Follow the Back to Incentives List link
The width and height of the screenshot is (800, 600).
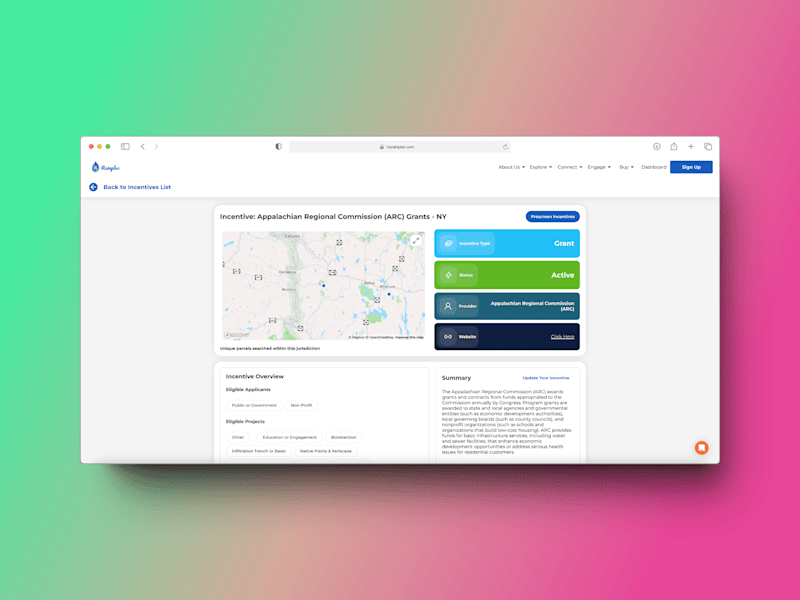[x=137, y=187]
